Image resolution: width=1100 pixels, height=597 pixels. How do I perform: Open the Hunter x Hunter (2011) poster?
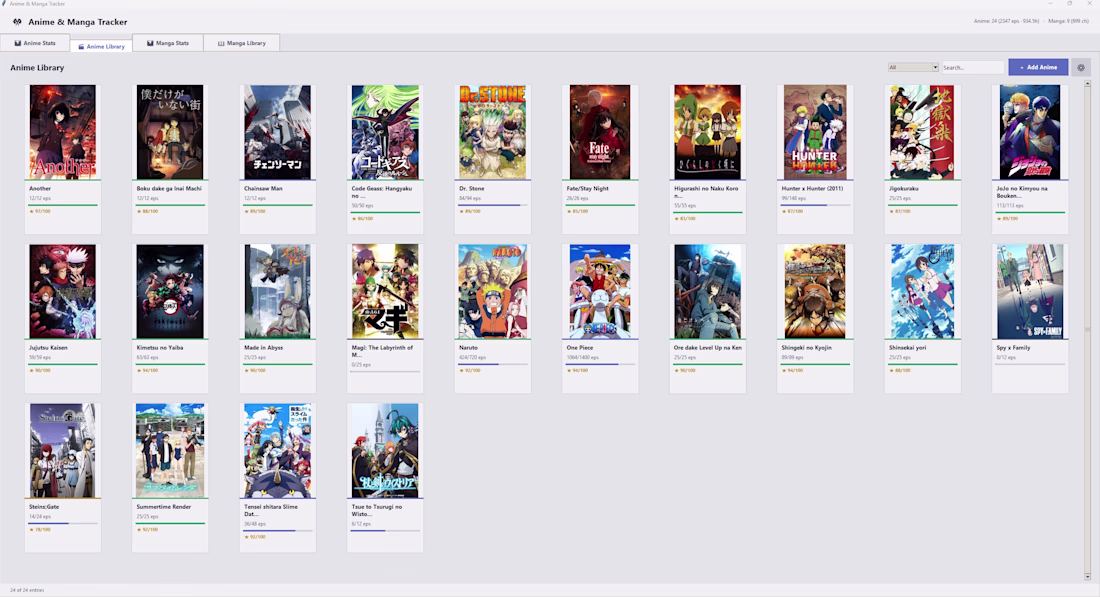tap(814, 132)
